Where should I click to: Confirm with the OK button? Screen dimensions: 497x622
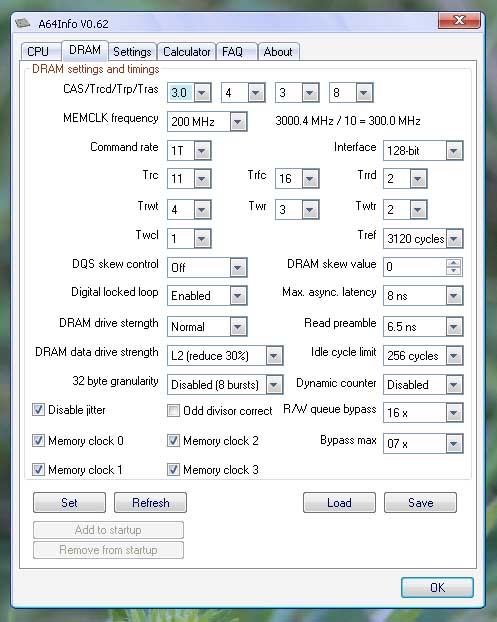[437, 587]
